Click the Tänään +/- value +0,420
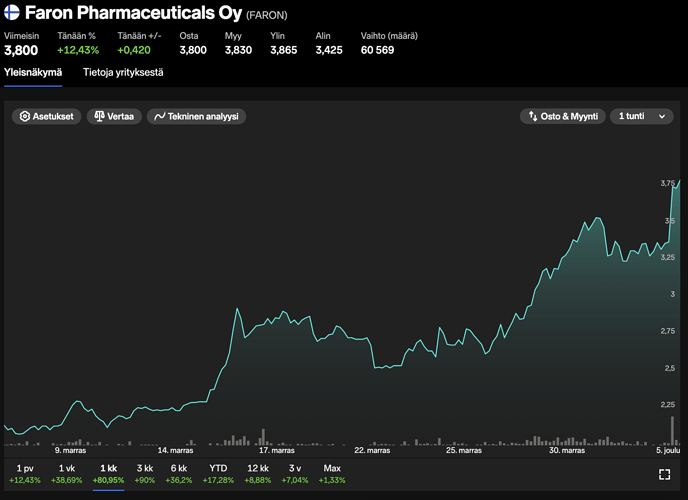Image resolution: width=688 pixels, height=500 pixels. (134, 50)
